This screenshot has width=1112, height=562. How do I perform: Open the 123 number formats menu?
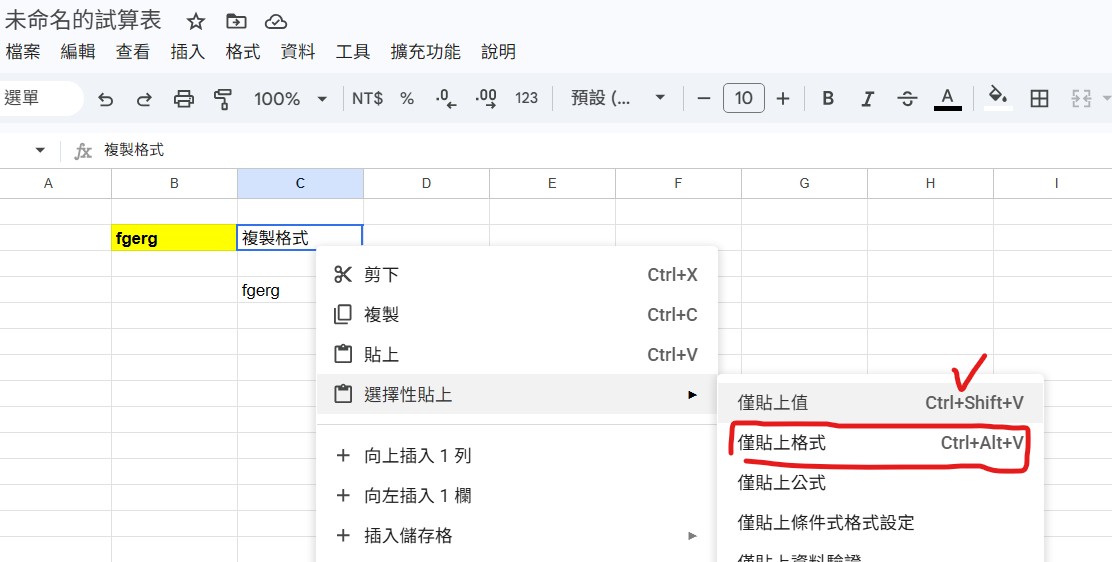tap(526, 99)
